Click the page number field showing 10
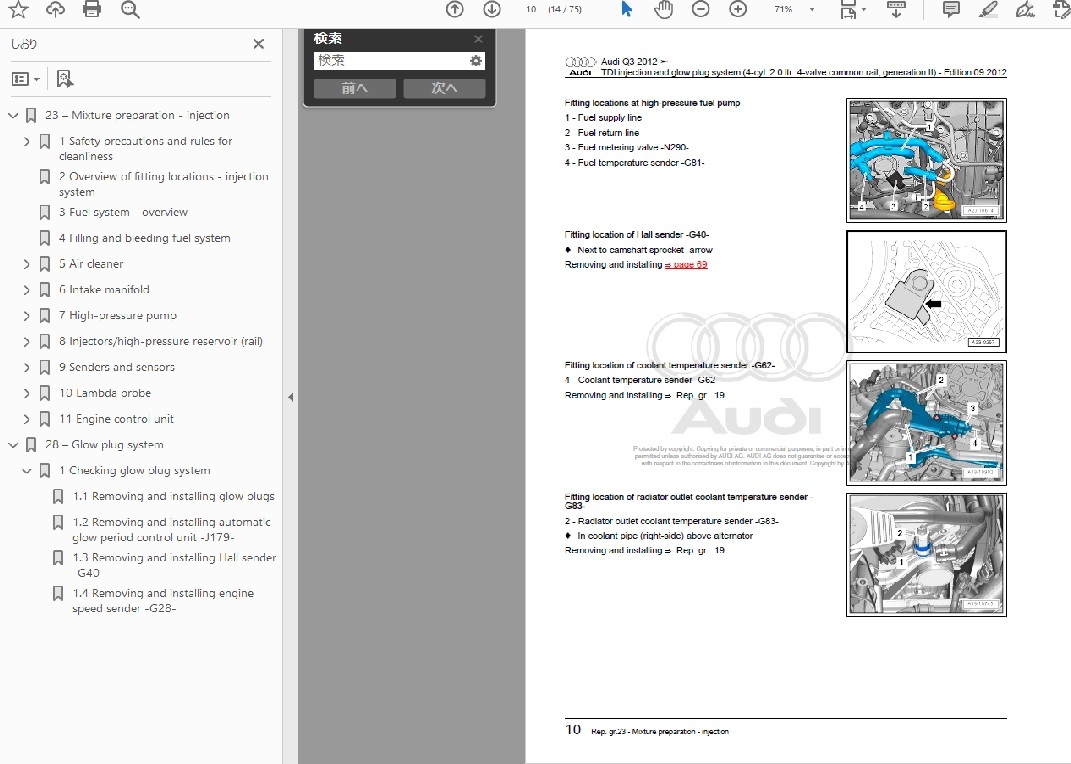This screenshot has height=764, width=1071. [531, 9]
